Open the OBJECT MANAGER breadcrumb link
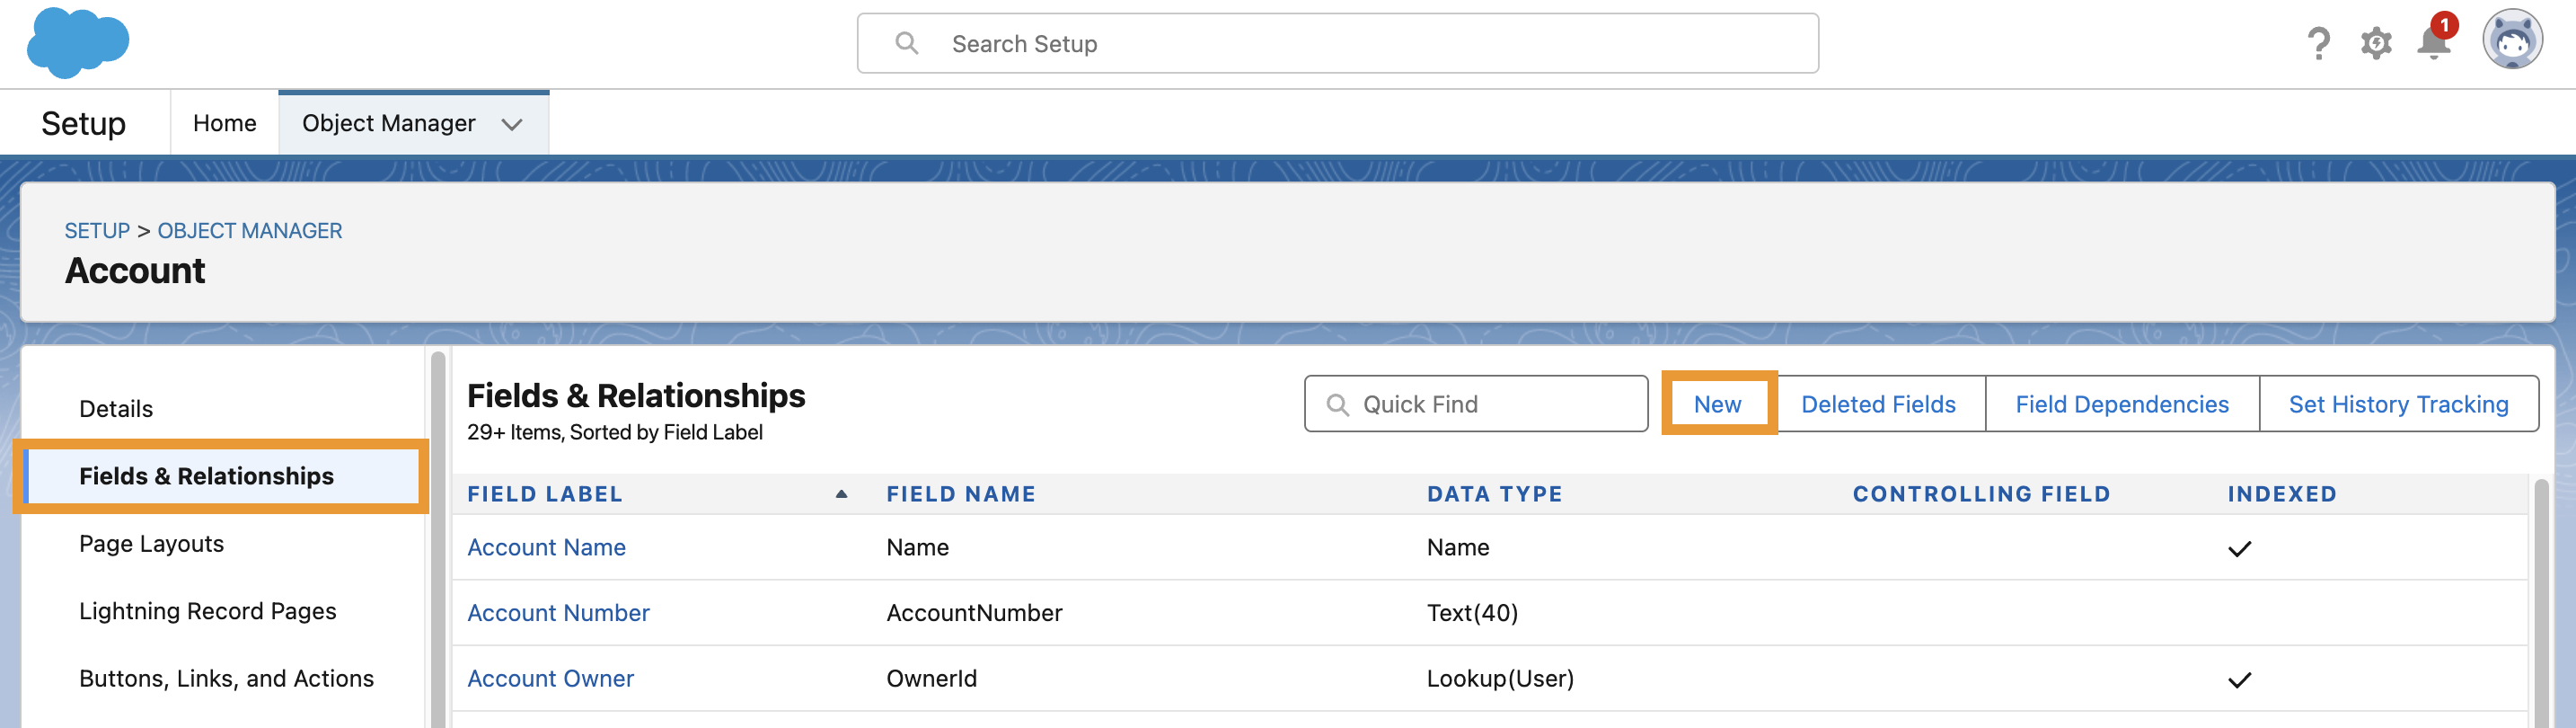This screenshot has width=2576, height=728. click(x=250, y=231)
